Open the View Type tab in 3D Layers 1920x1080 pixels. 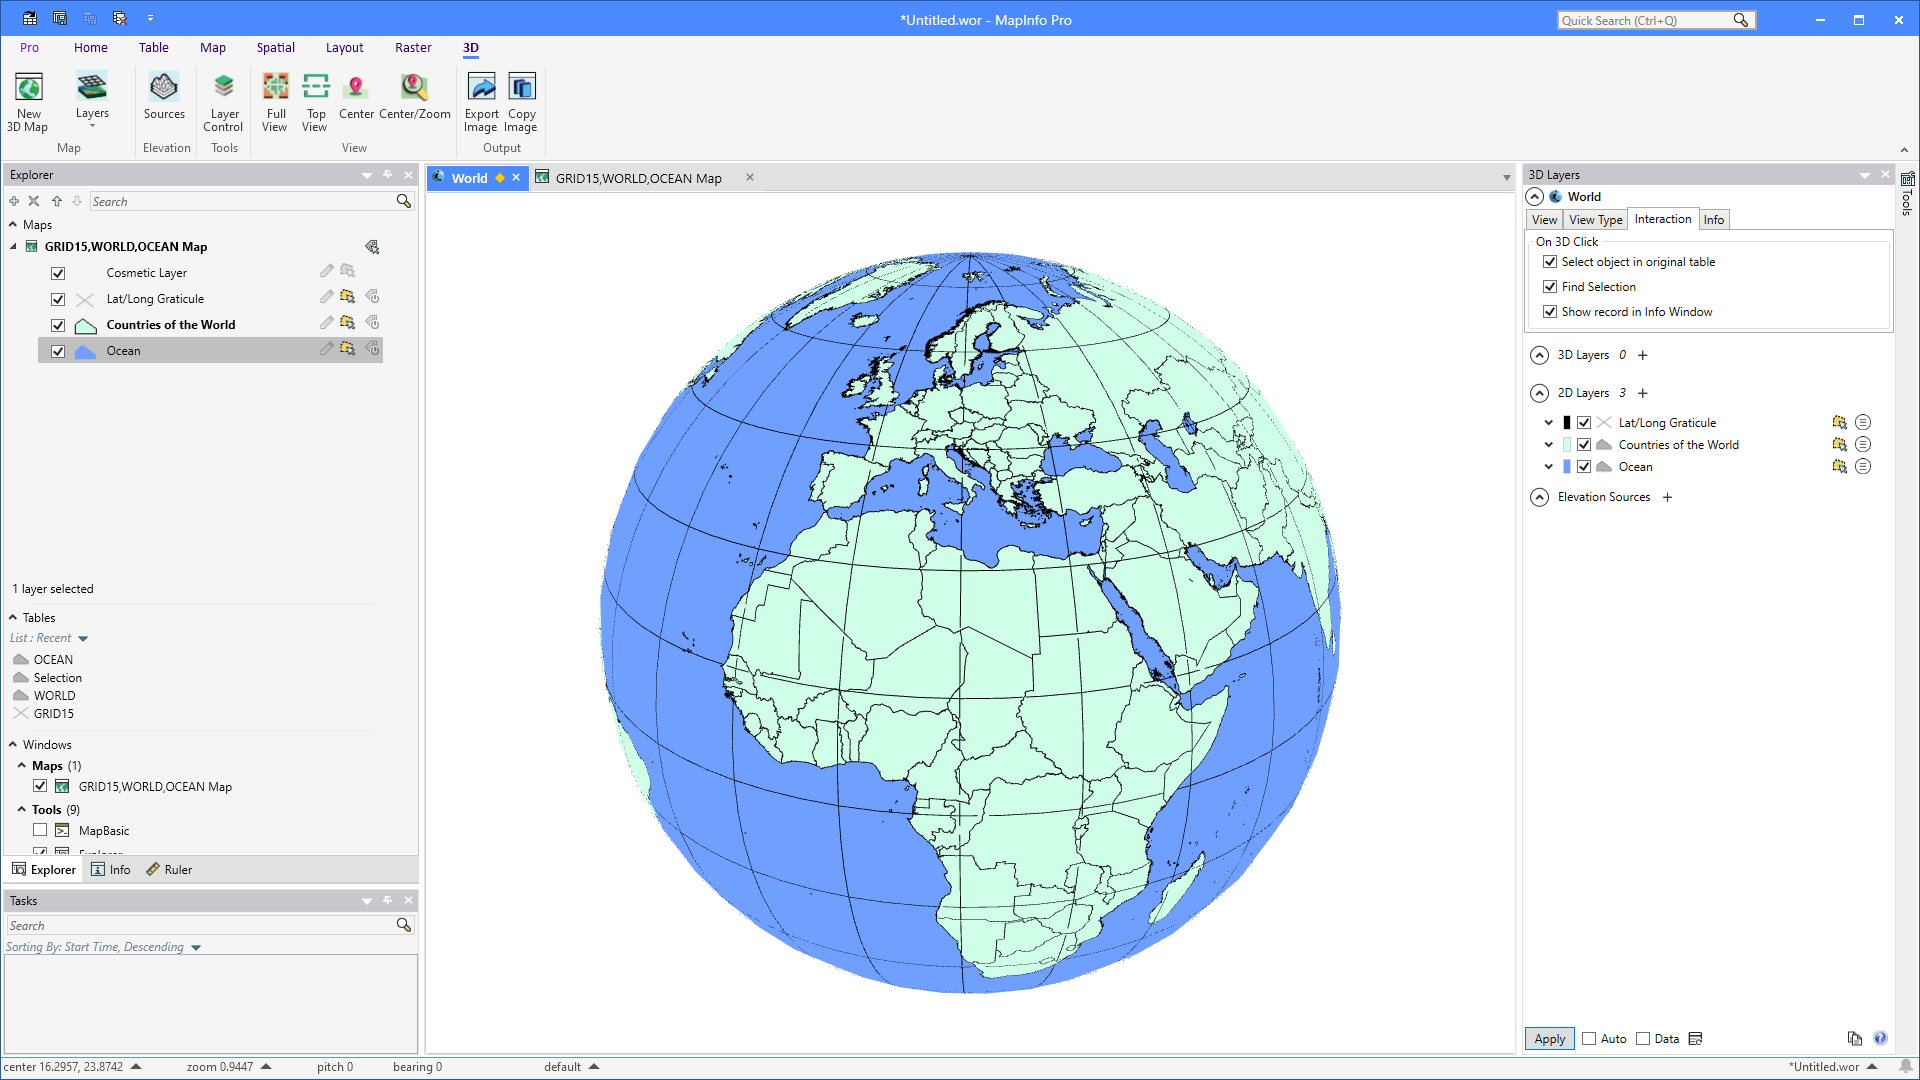(x=1595, y=219)
